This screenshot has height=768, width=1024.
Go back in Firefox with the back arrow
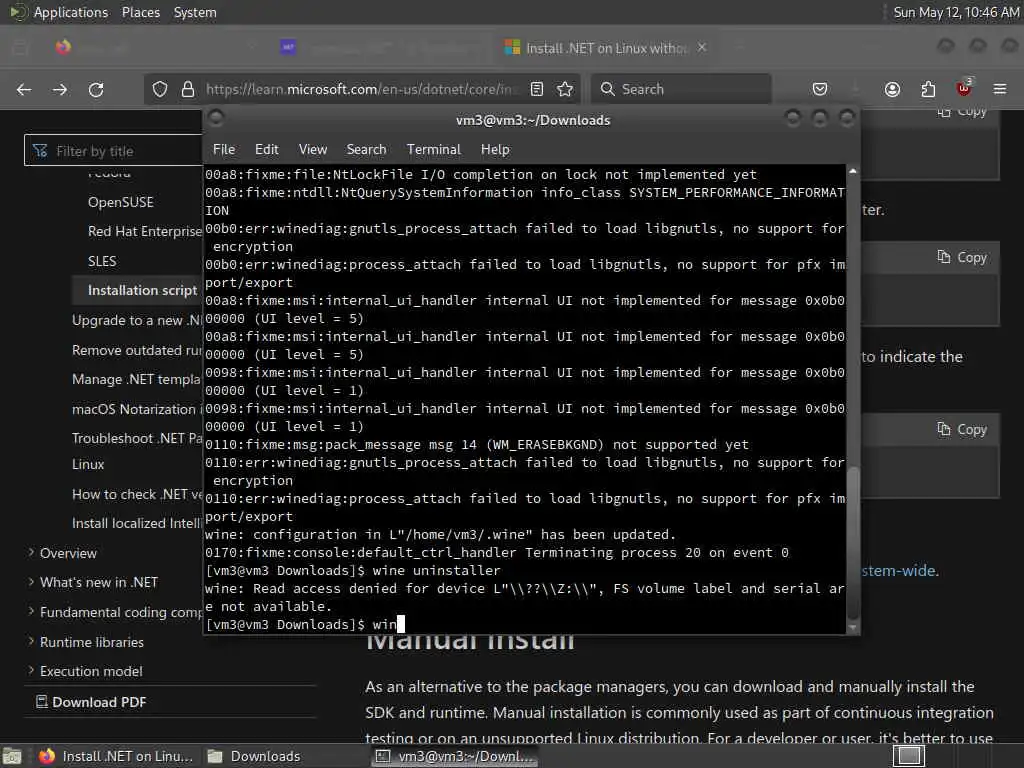[x=24, y=89]
